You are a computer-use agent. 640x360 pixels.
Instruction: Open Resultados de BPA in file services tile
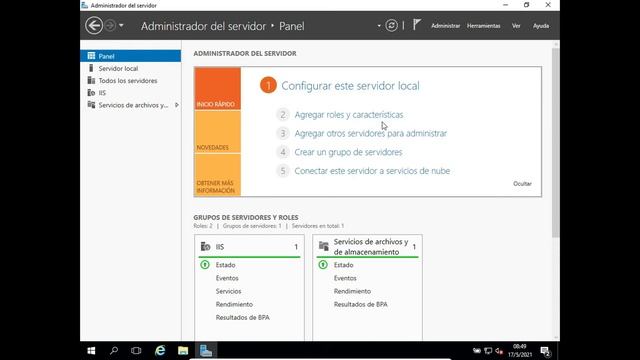click(x=360, y=304)
